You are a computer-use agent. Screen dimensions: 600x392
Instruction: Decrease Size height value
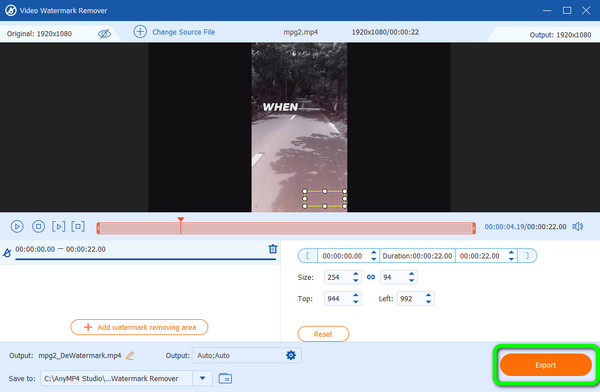coord(411,281)
